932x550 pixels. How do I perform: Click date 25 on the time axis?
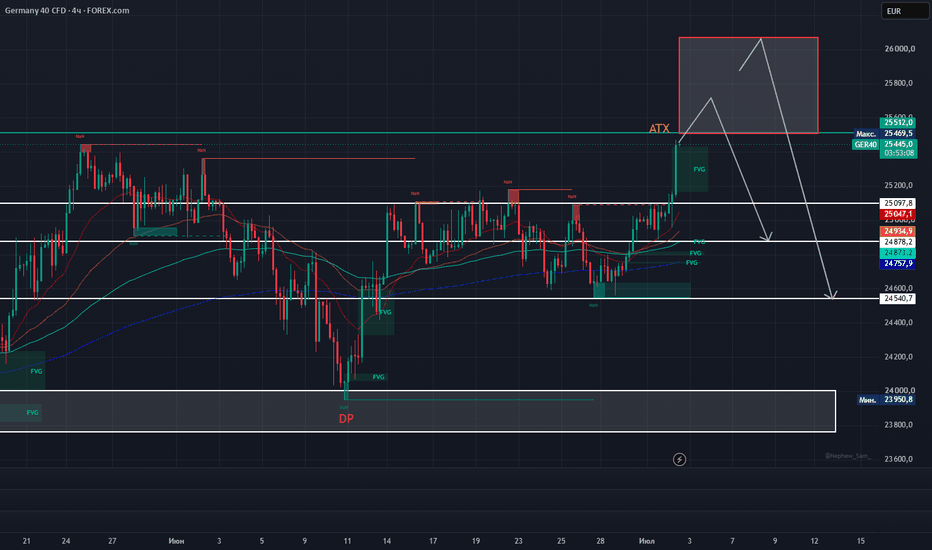(x=561, y=541)
